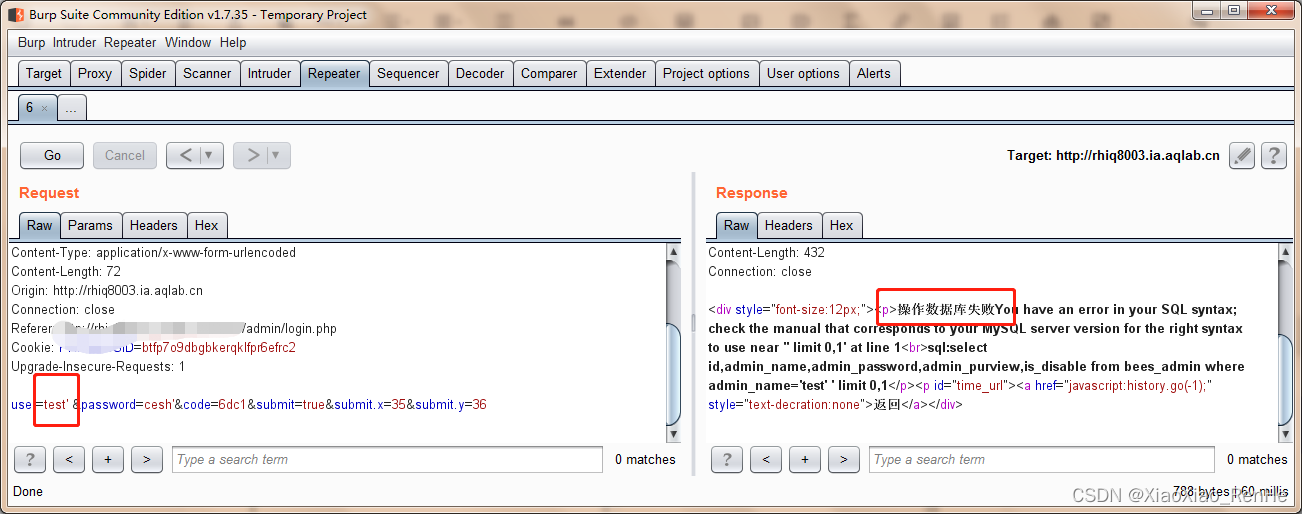Screen dimensions: 1302x514
Task: Click the Go button to send request
Action: (x=53, y=155)
